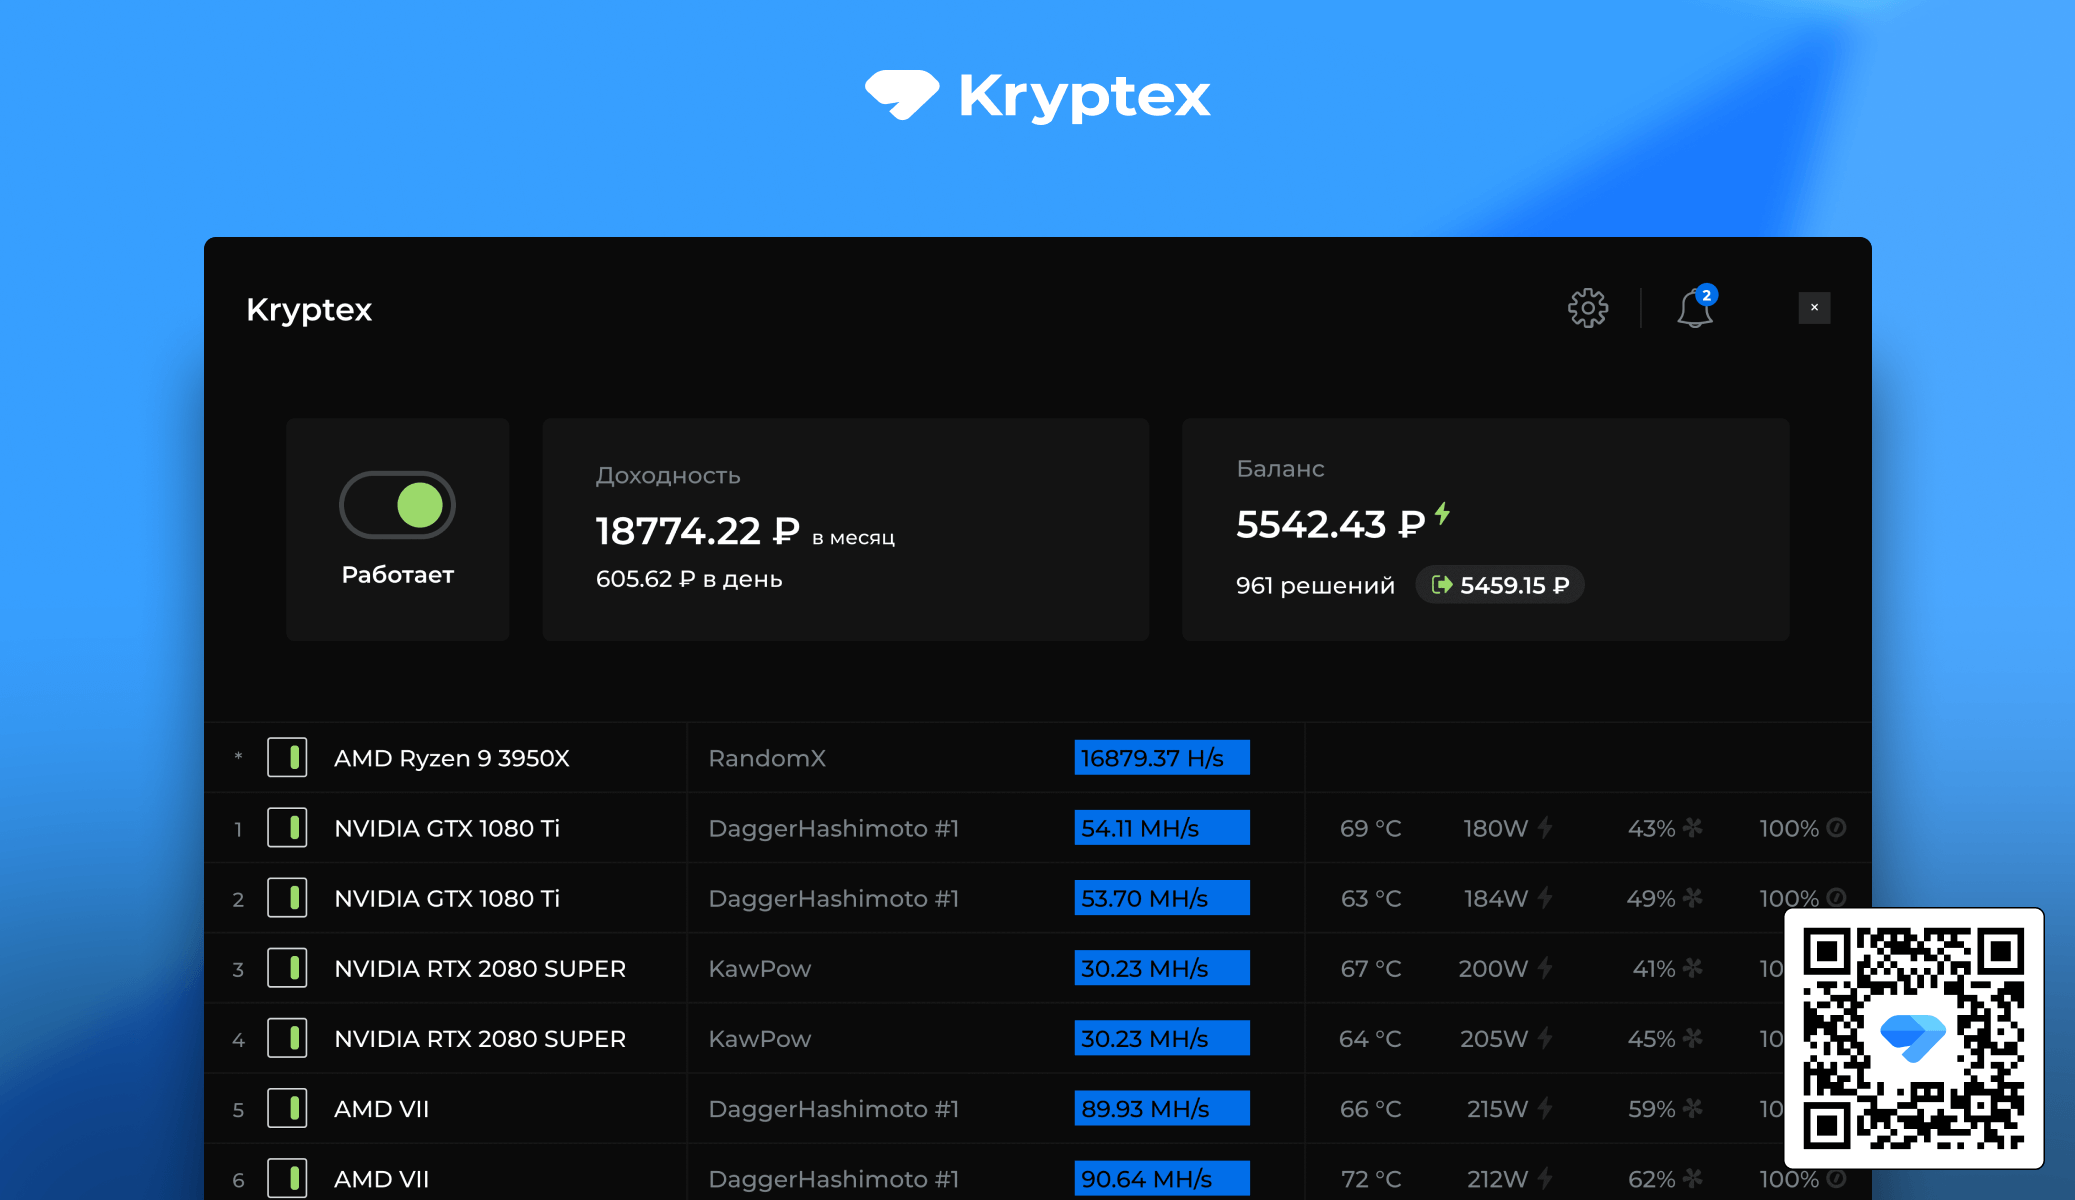
Task: Click the 605.62 ₽ в день value
Action: pyautogui.click(x=689, y=579)
